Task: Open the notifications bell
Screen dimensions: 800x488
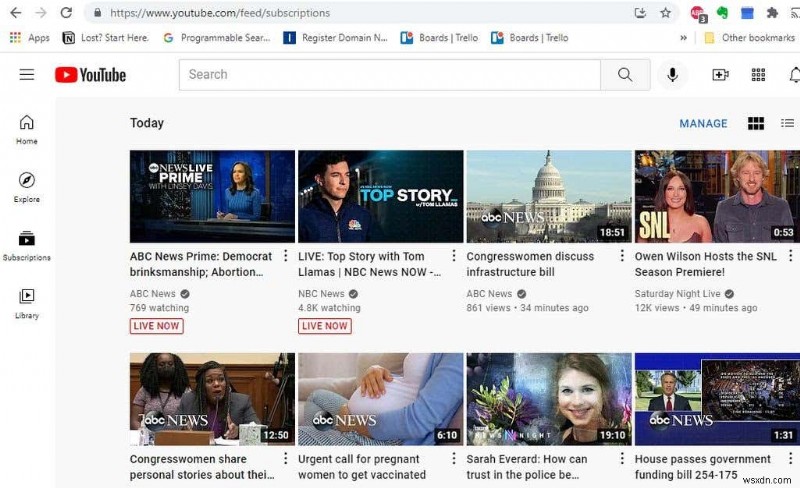Action: pos(794,75)
